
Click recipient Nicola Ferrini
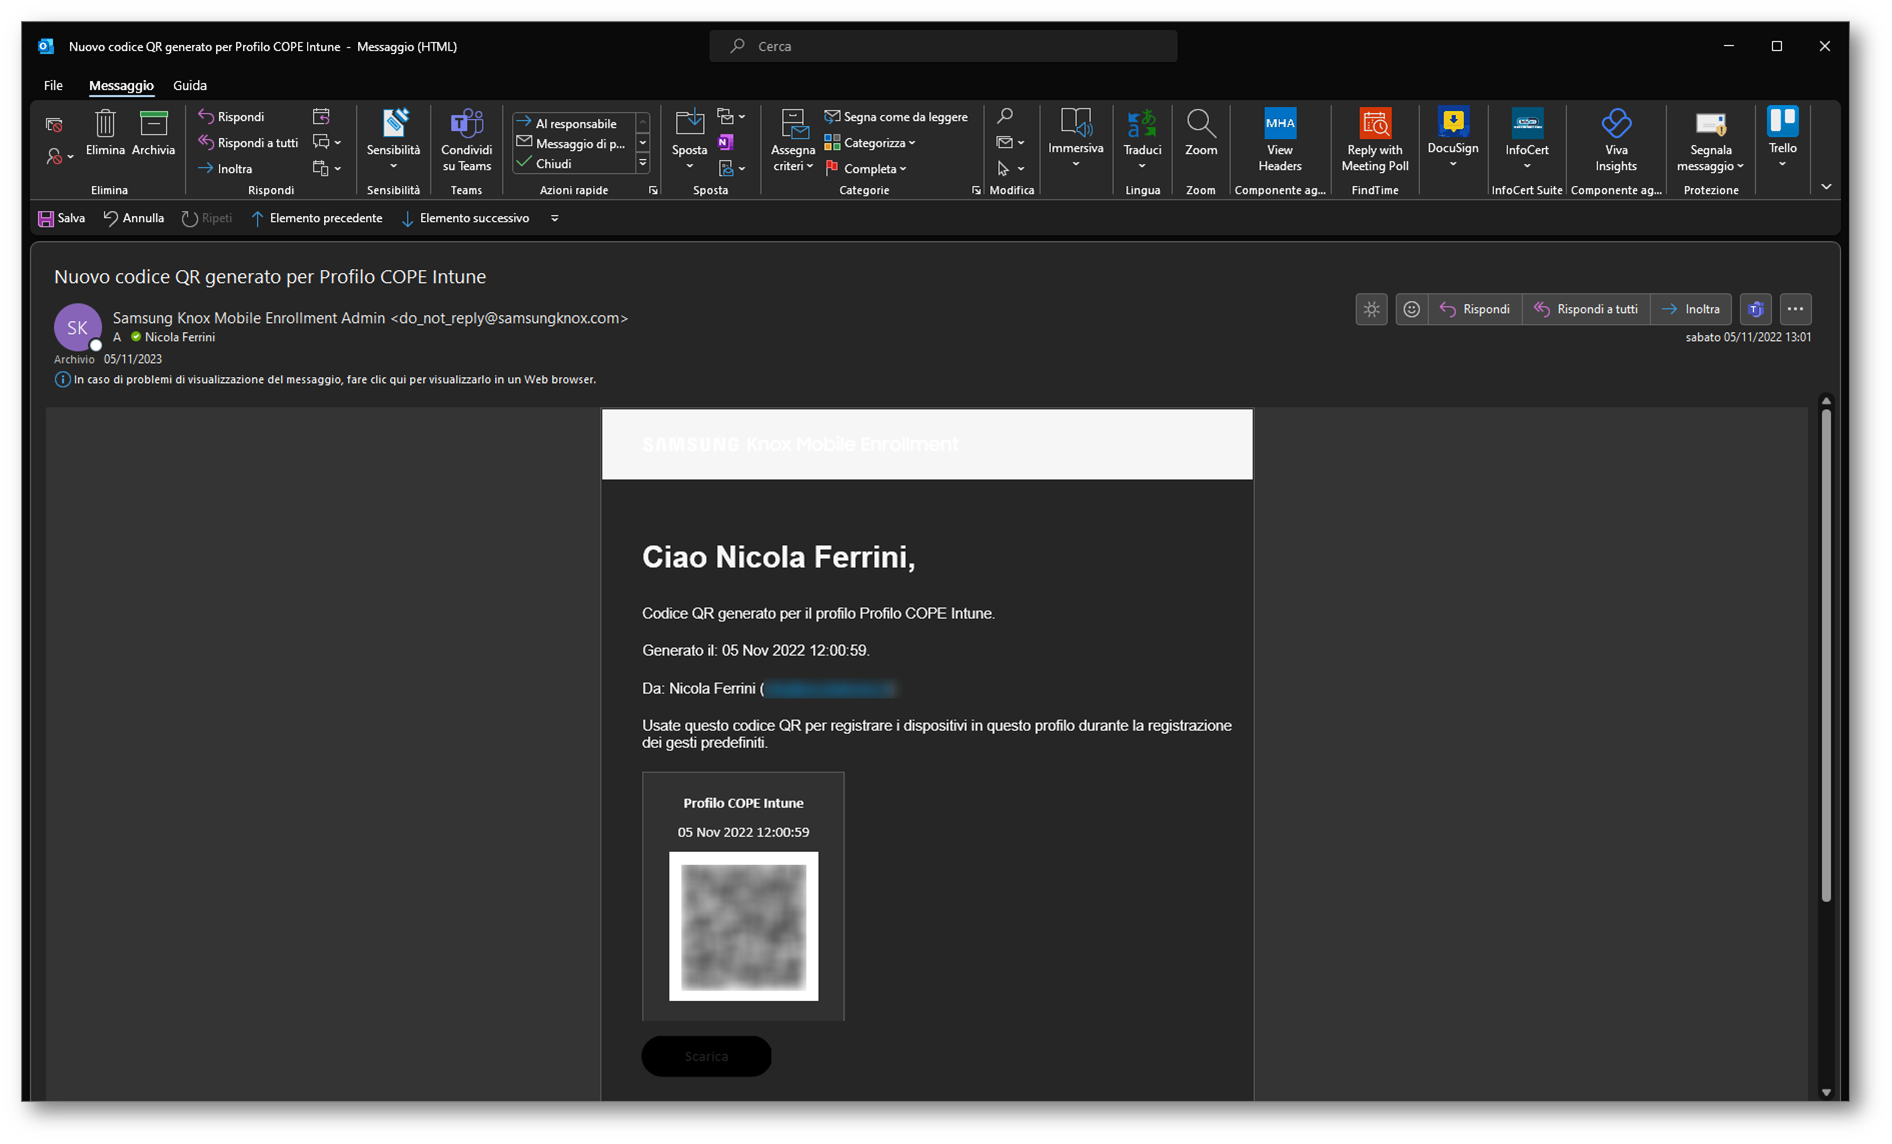point(179,338)
